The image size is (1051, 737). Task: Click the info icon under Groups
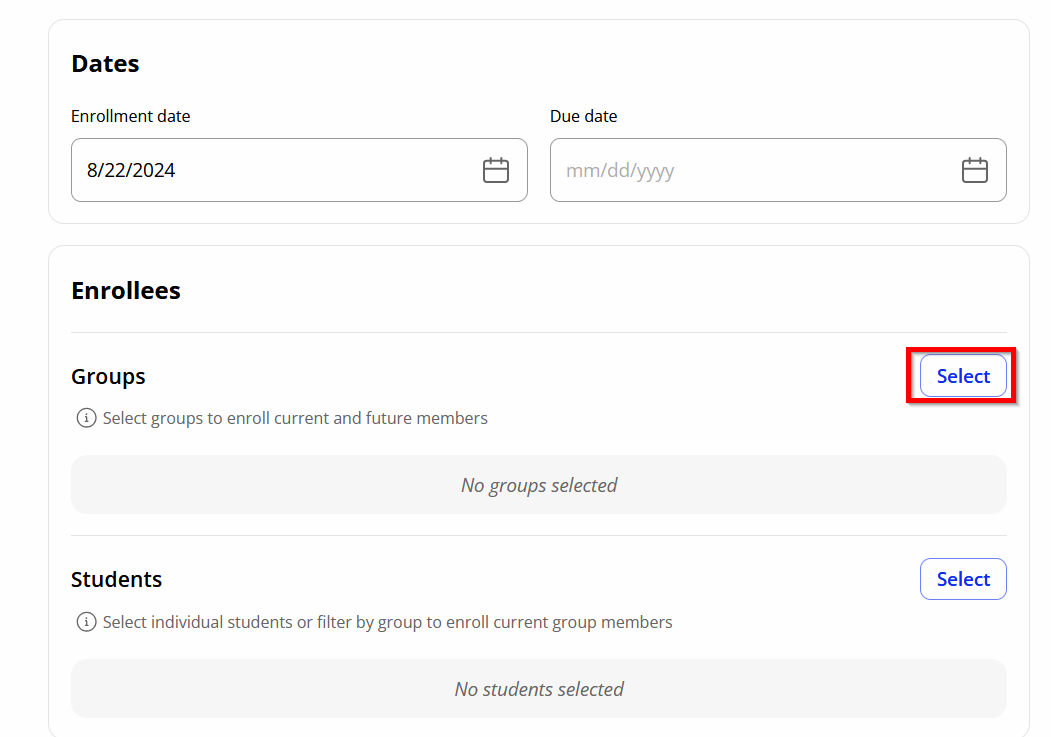(x=86, y=418)
